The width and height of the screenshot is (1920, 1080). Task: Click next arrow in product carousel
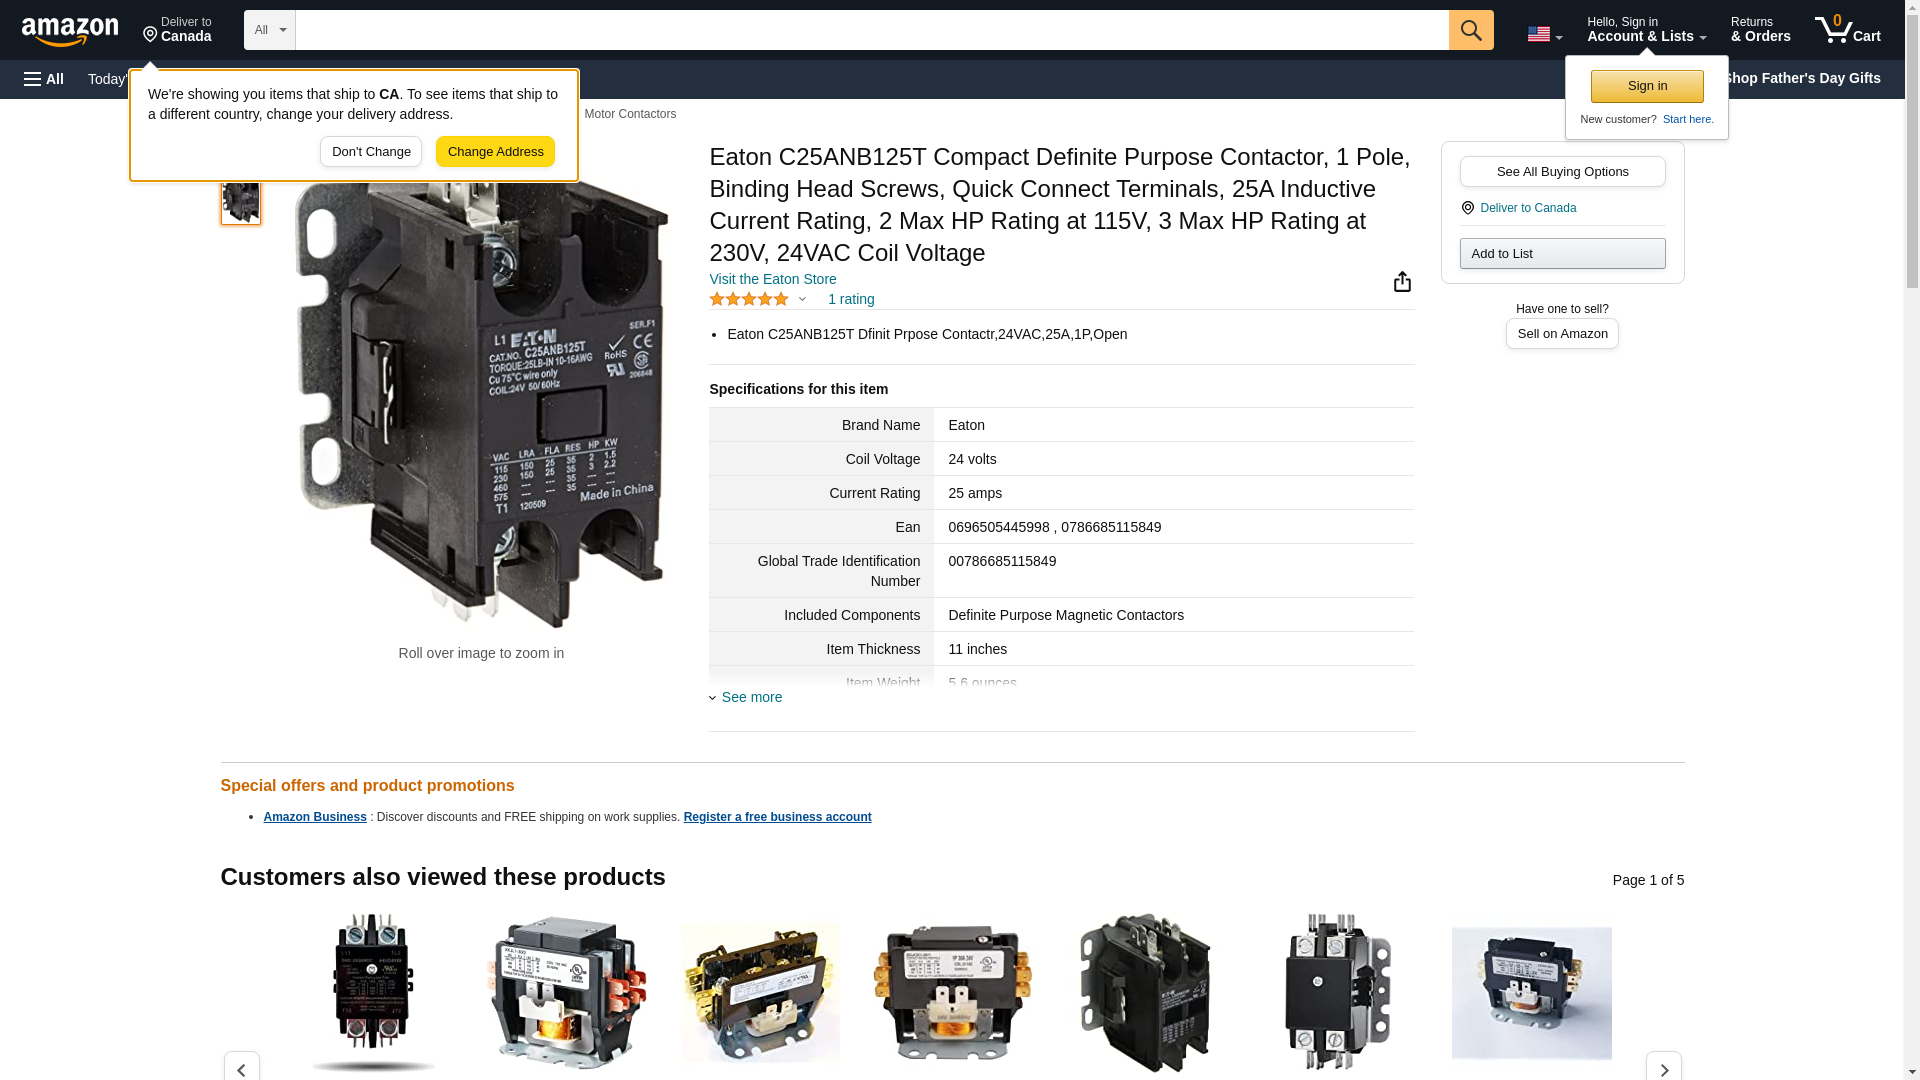pyautogui.click(x=1663, y=1069)
